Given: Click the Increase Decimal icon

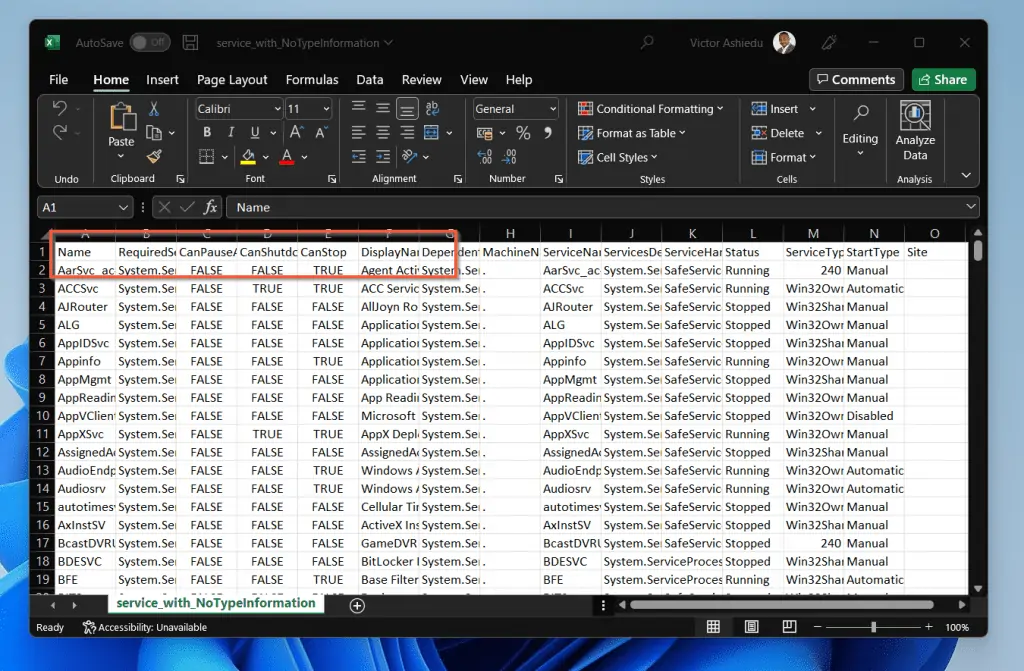Looking at the screenshot, I should [x=485, y=157].
